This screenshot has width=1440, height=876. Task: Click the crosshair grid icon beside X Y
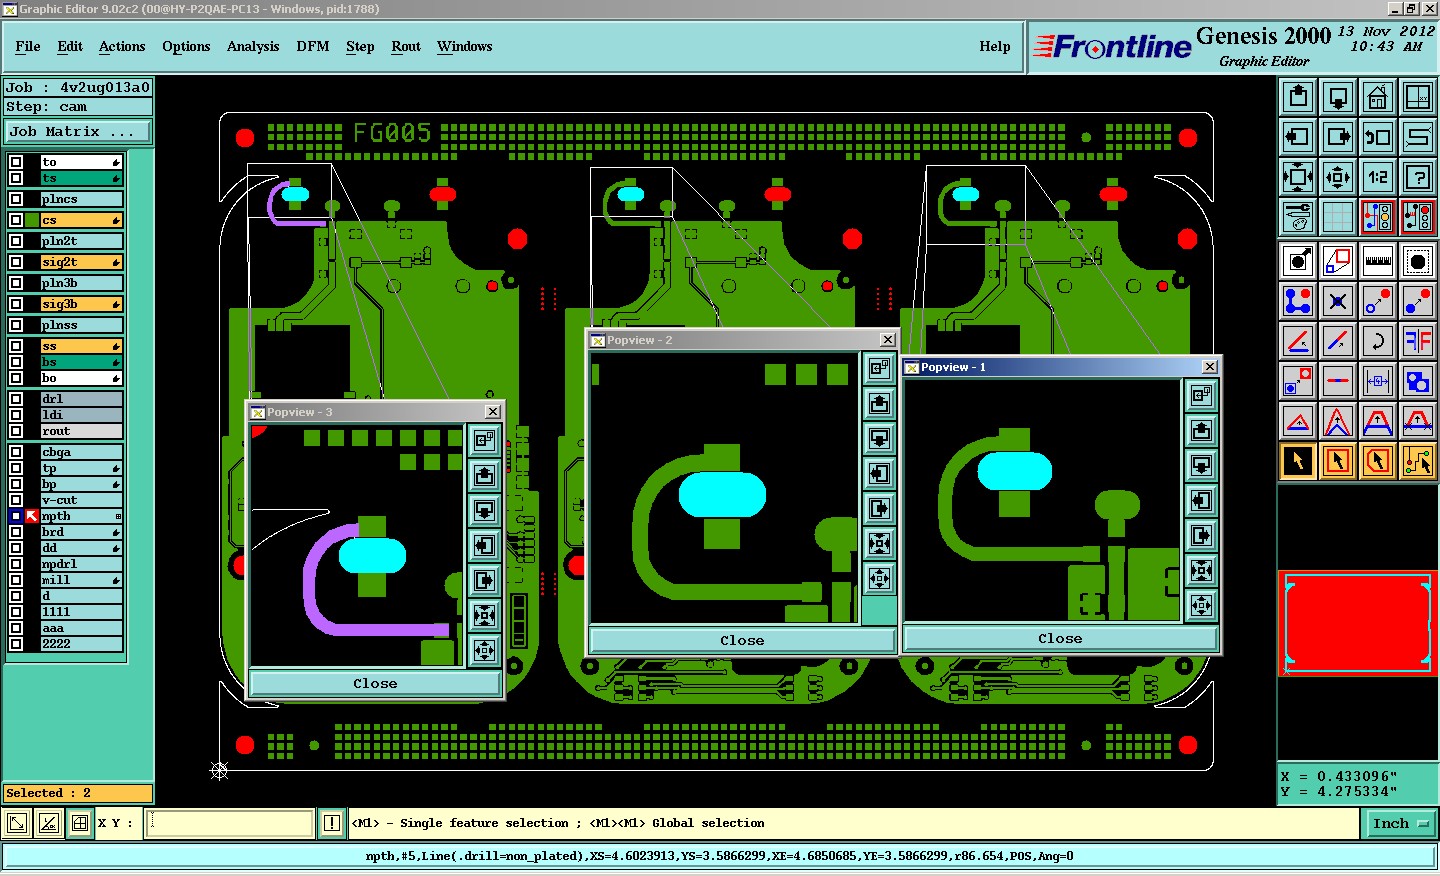pyautogui.click(x=80, y=823)
